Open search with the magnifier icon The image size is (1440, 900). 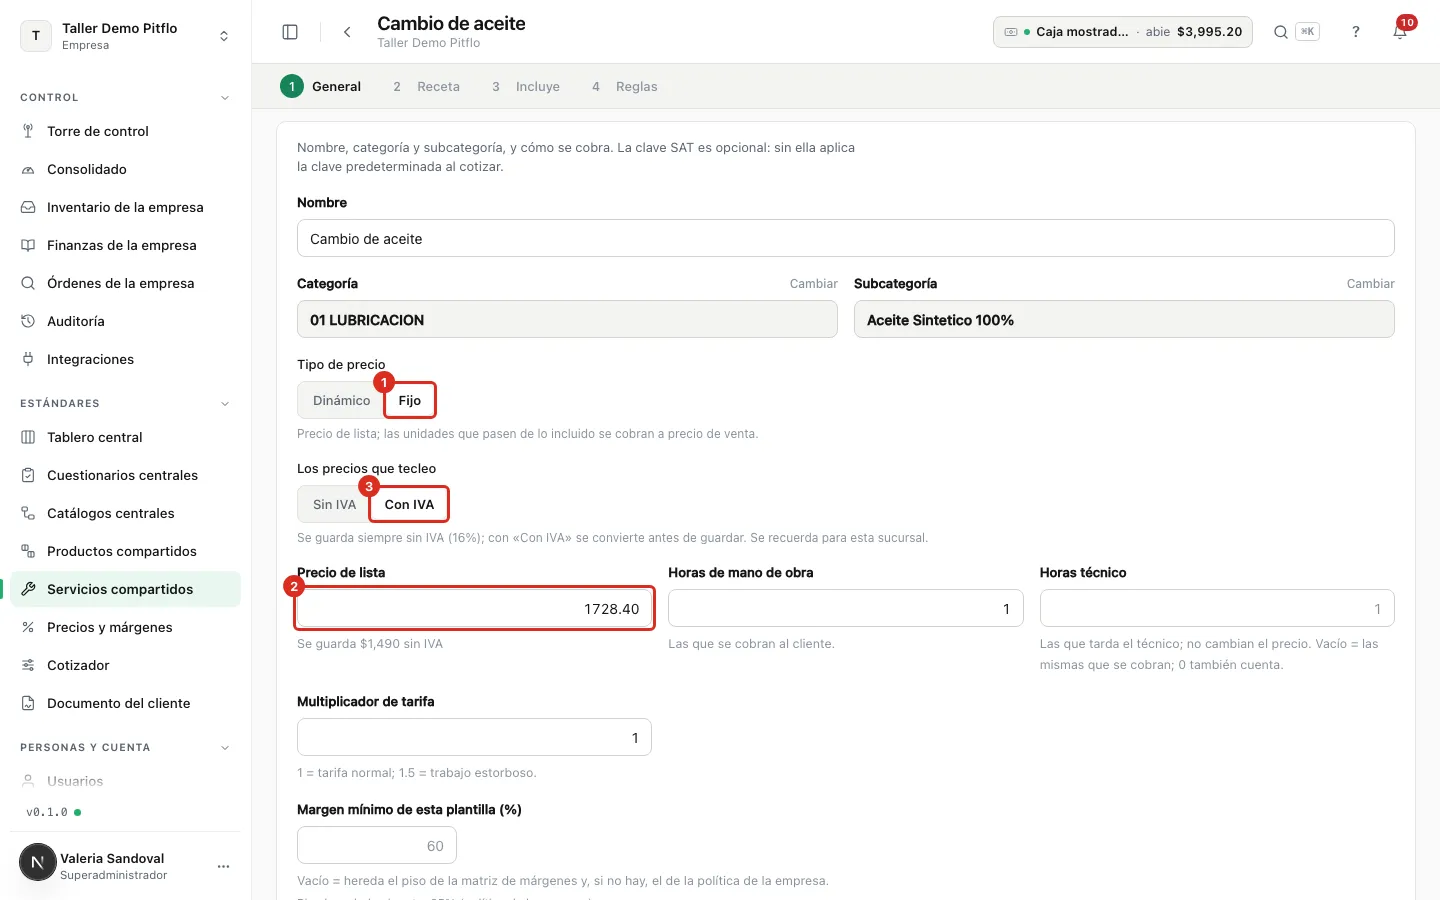click(x=1280, y=32)
